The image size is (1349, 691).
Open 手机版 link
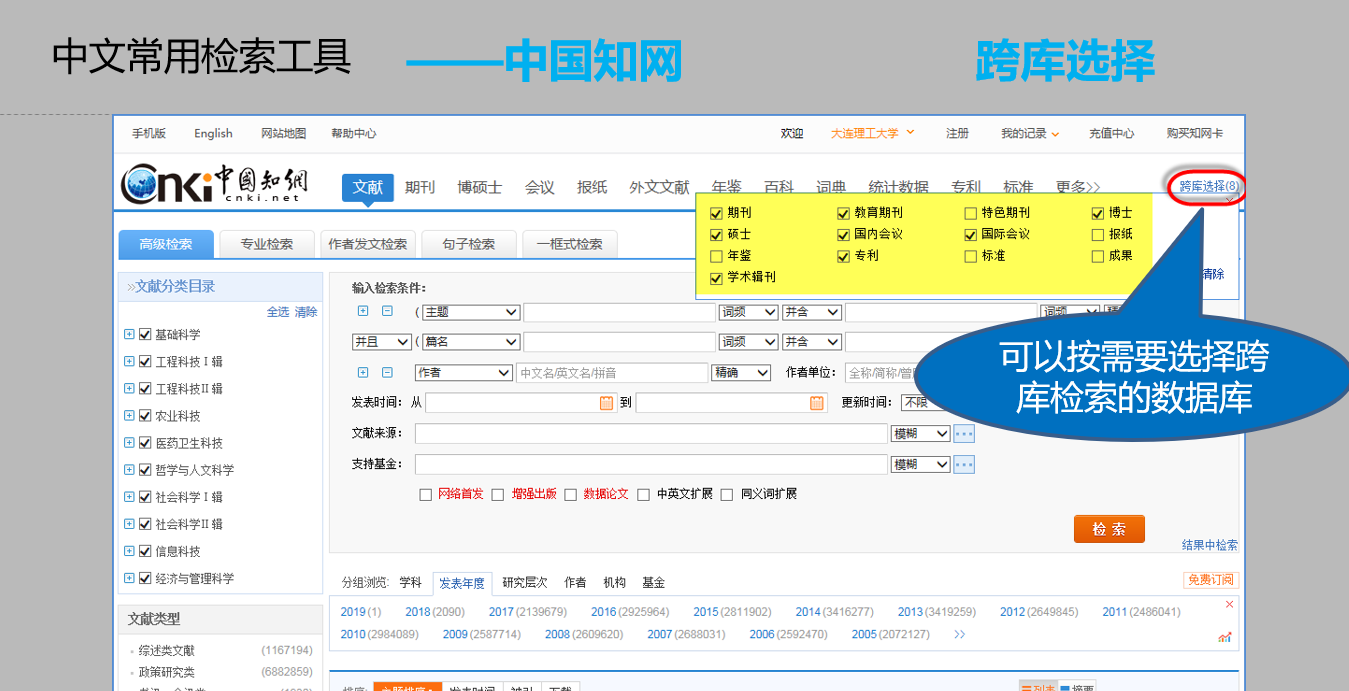tap(149, 133)
